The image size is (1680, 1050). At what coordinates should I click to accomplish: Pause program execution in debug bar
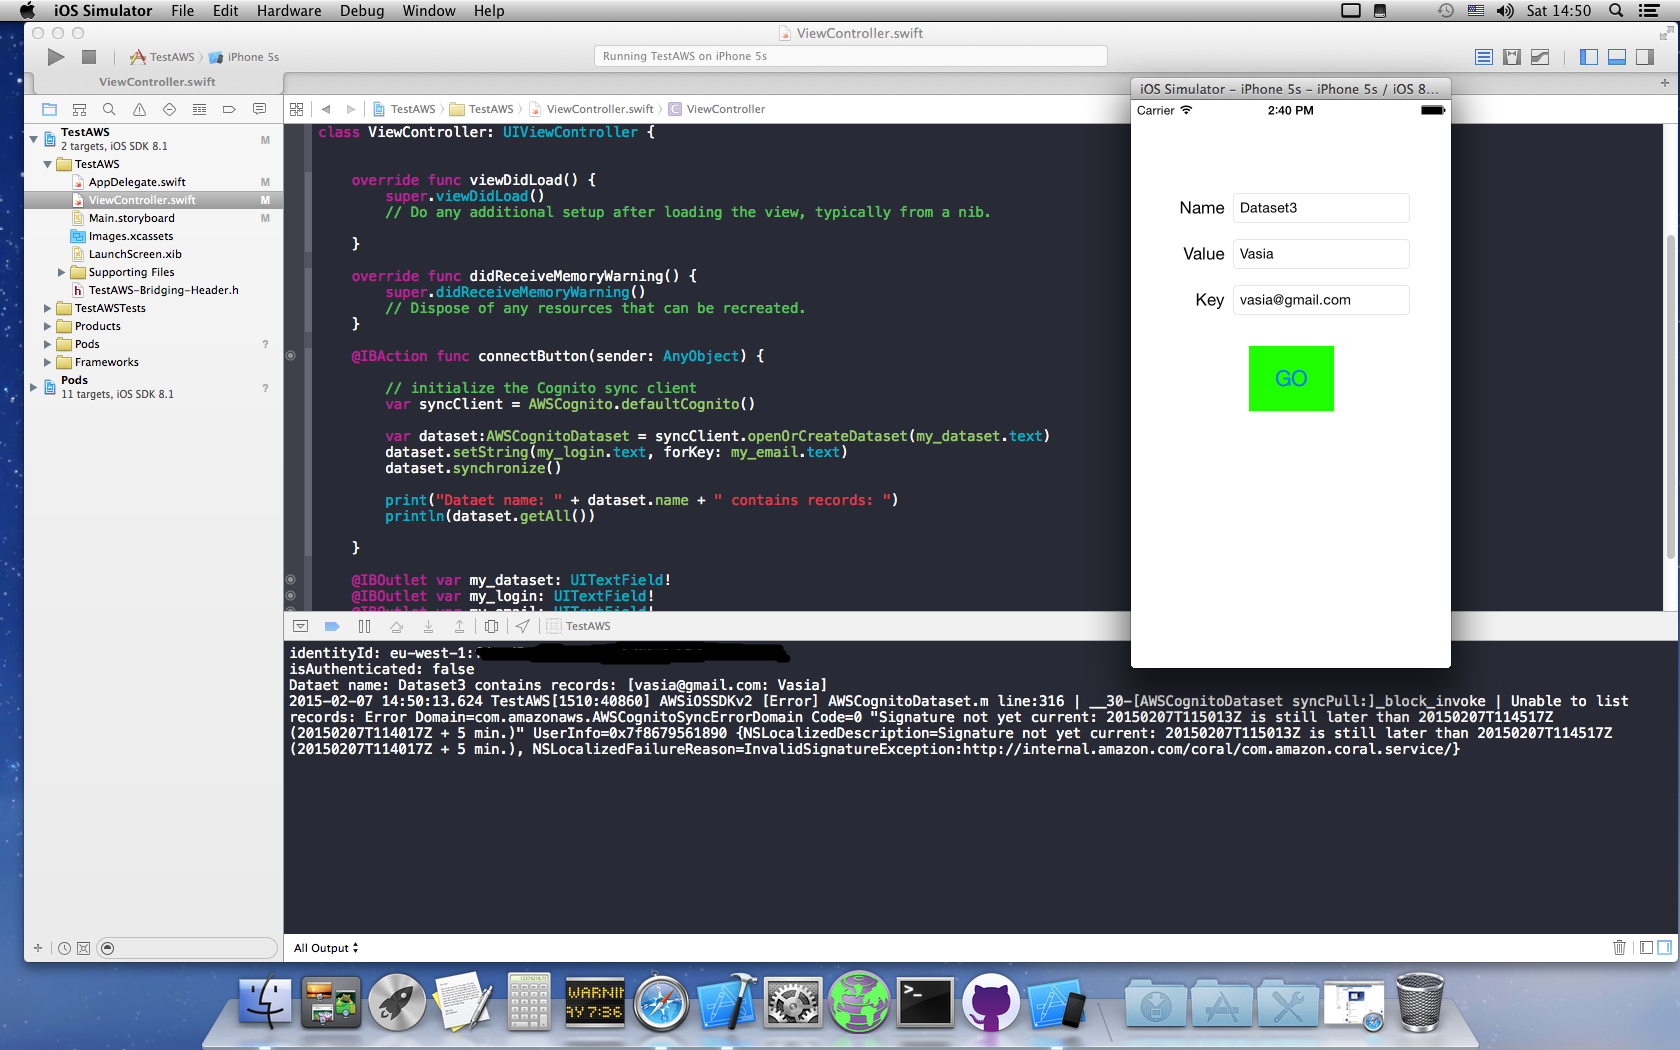pyautogui.click(x=364, y=626)
